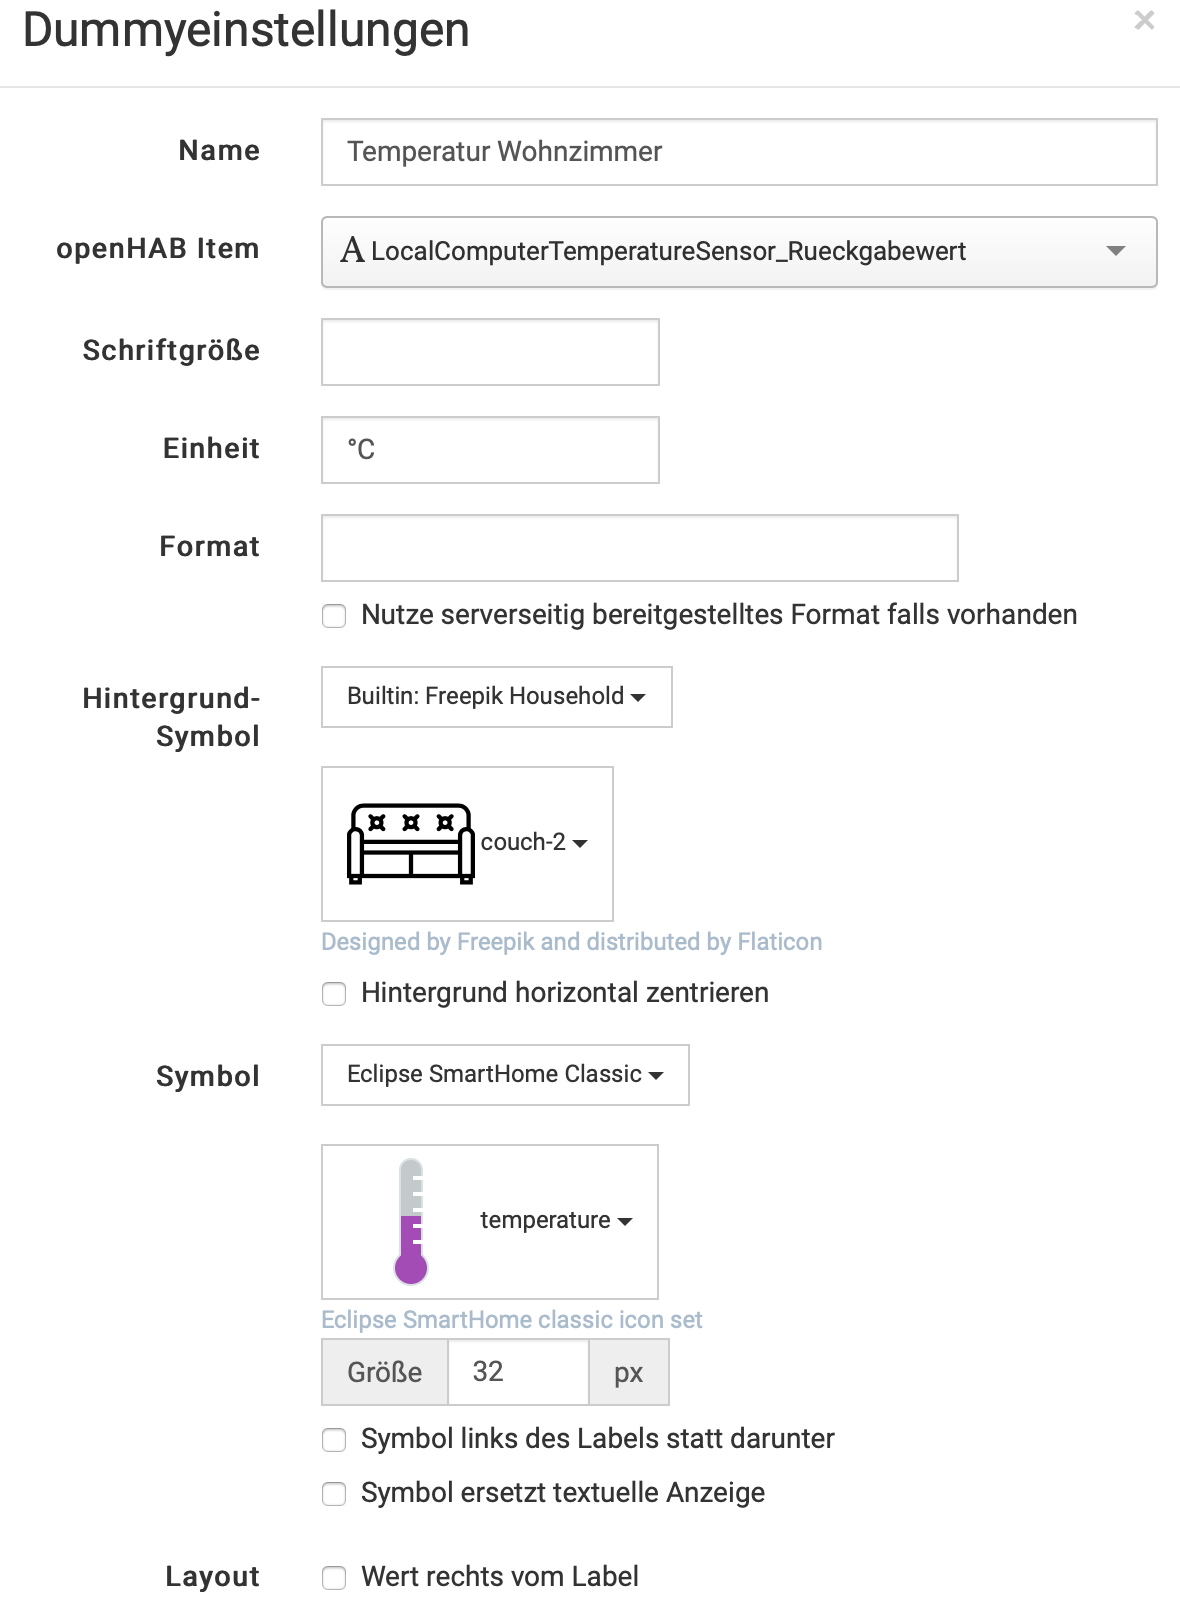Image resolution: width=1180 pixels, height=1614 pixels.
Task: Open Eclipse SmartHome classic icon set link
Action: [x=511, y=1320]
